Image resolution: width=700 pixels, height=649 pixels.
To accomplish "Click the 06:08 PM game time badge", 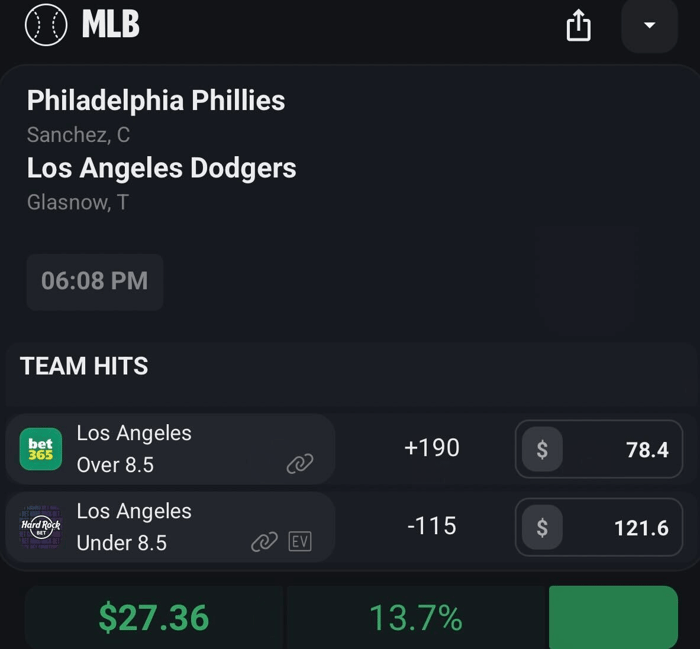I will pyautogui.click(x=95, y=281).
